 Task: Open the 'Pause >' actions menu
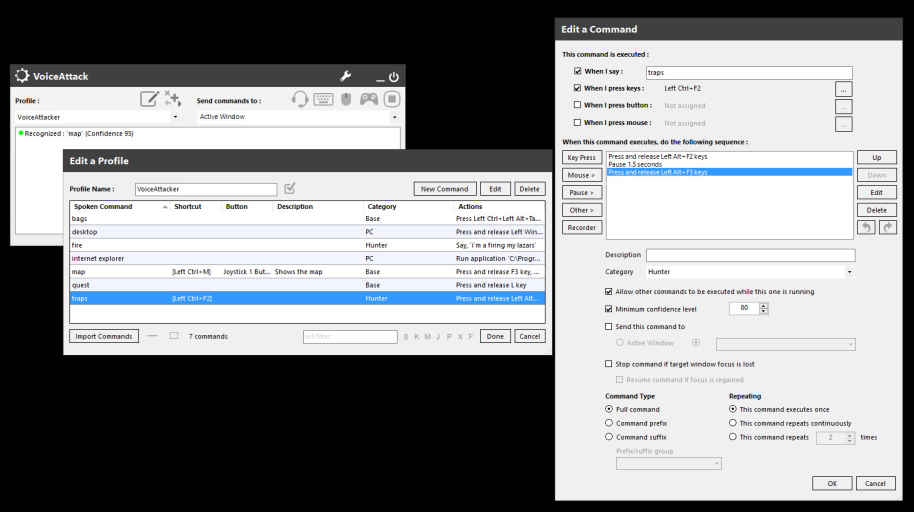pos(582,192)
